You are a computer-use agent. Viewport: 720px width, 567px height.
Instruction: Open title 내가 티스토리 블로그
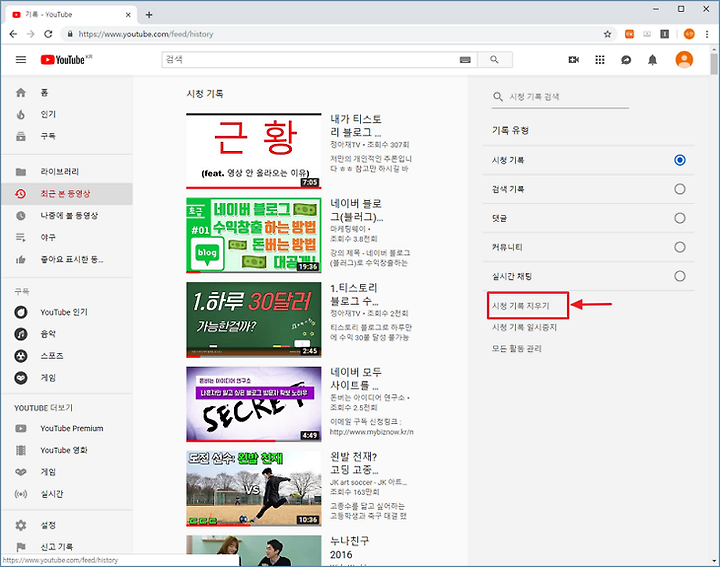coord(356,125)
